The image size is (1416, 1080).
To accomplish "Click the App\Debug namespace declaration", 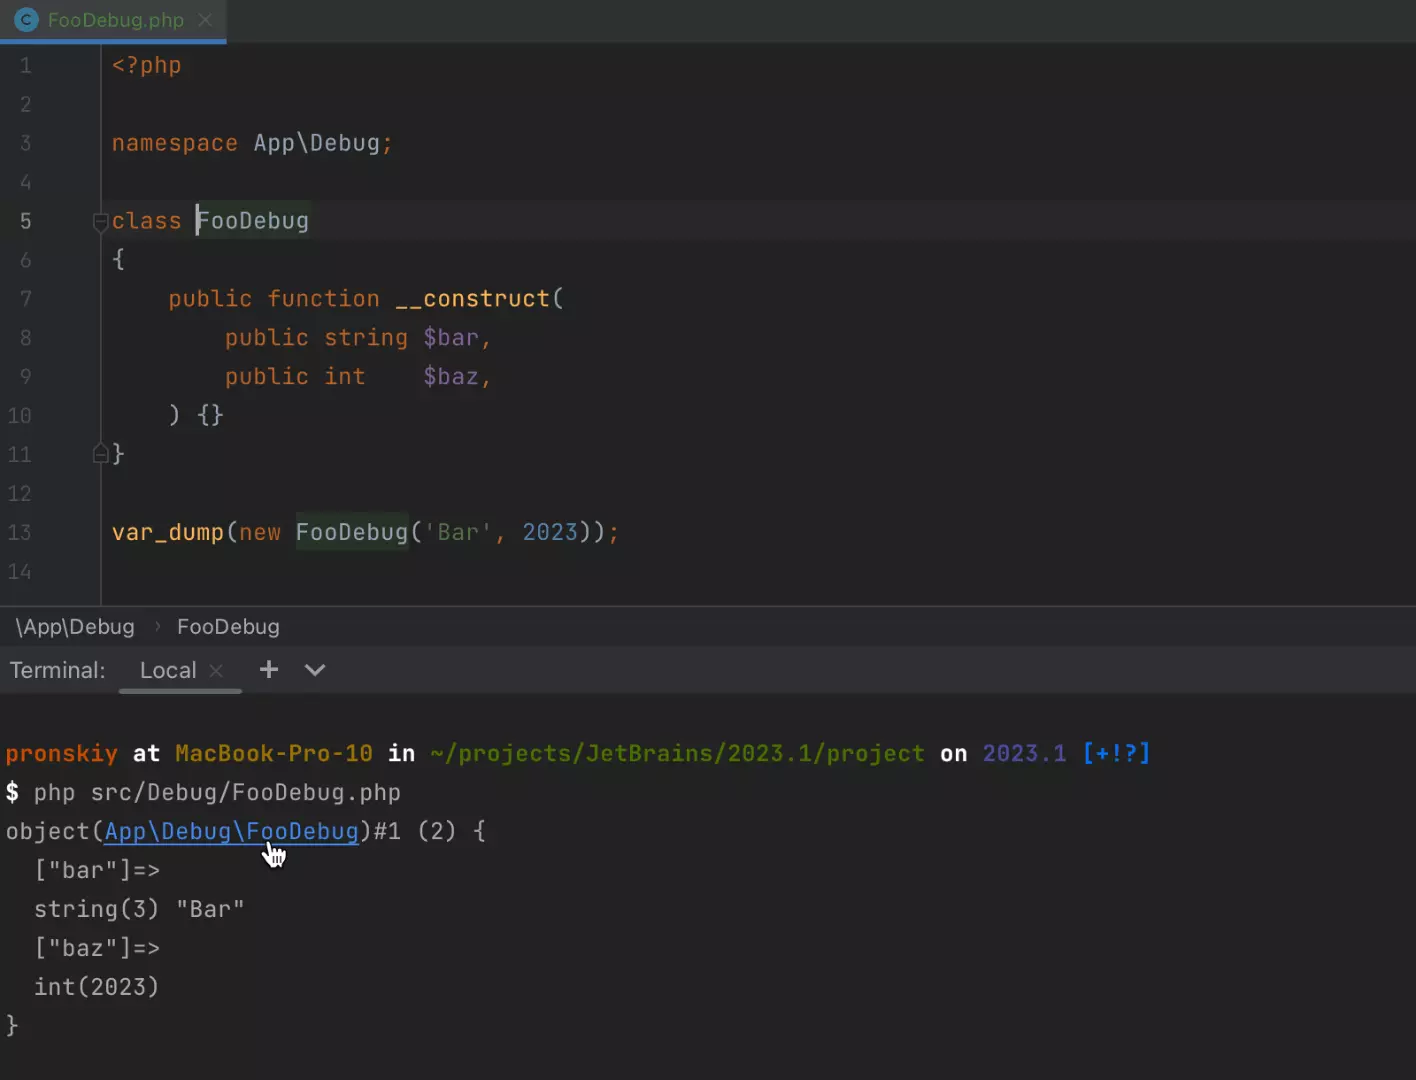I will coord(316,143).
